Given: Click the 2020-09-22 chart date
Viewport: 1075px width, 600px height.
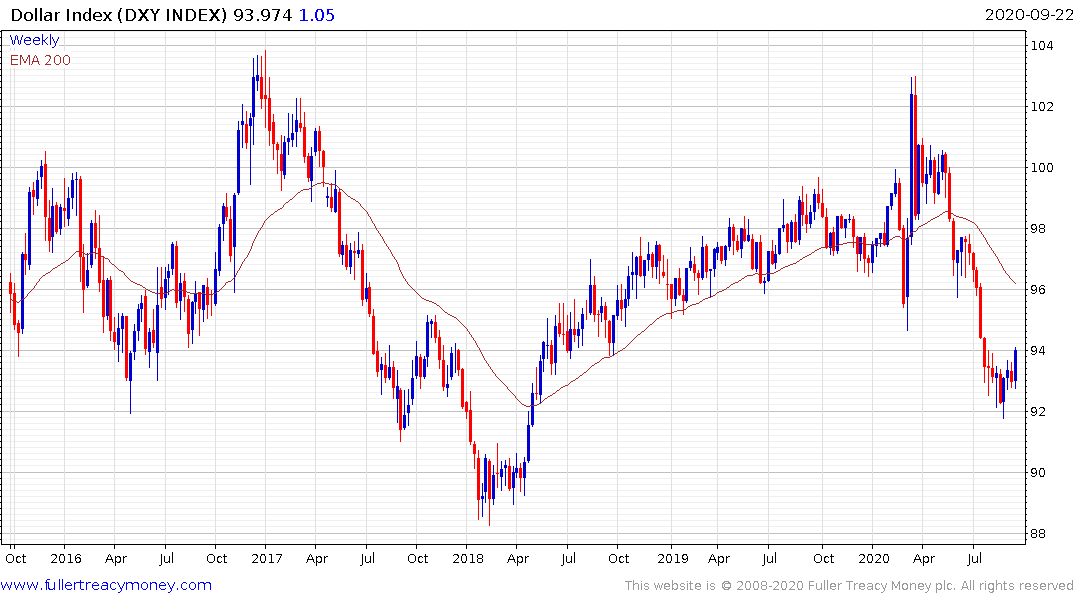Looking at the screenshot, I should pos(1028,15).
